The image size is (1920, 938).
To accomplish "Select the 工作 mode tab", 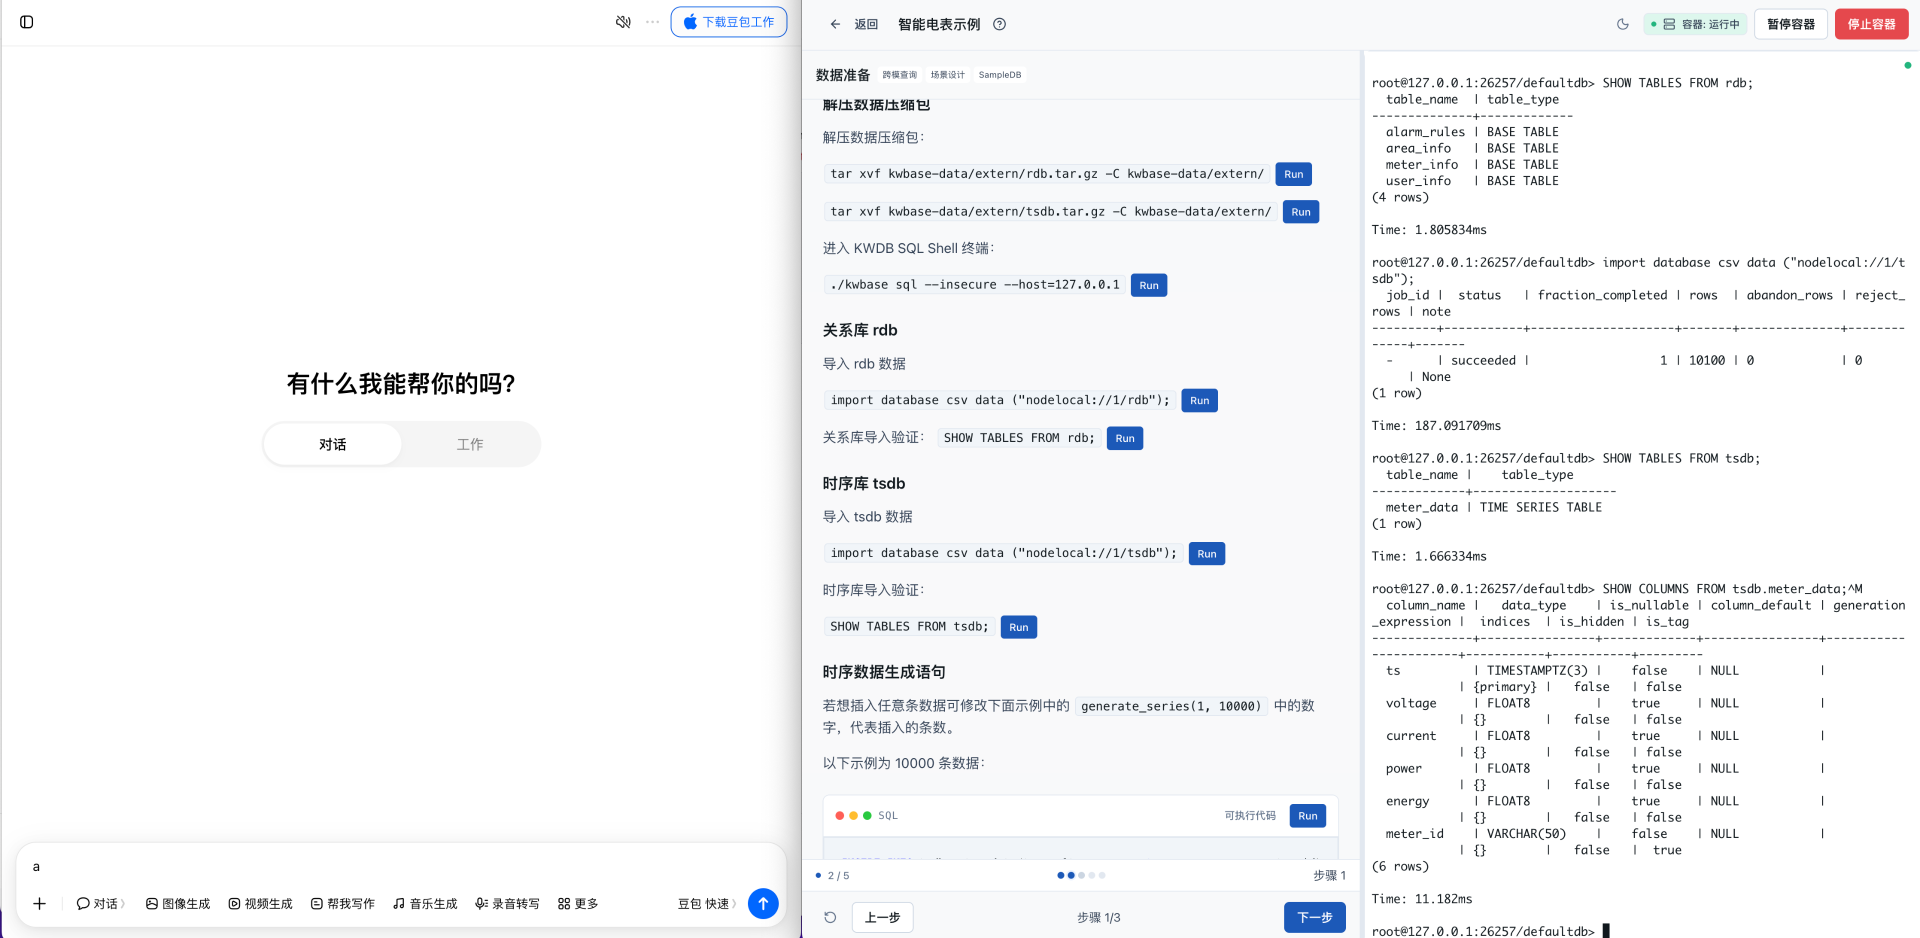I will (470, 444).
